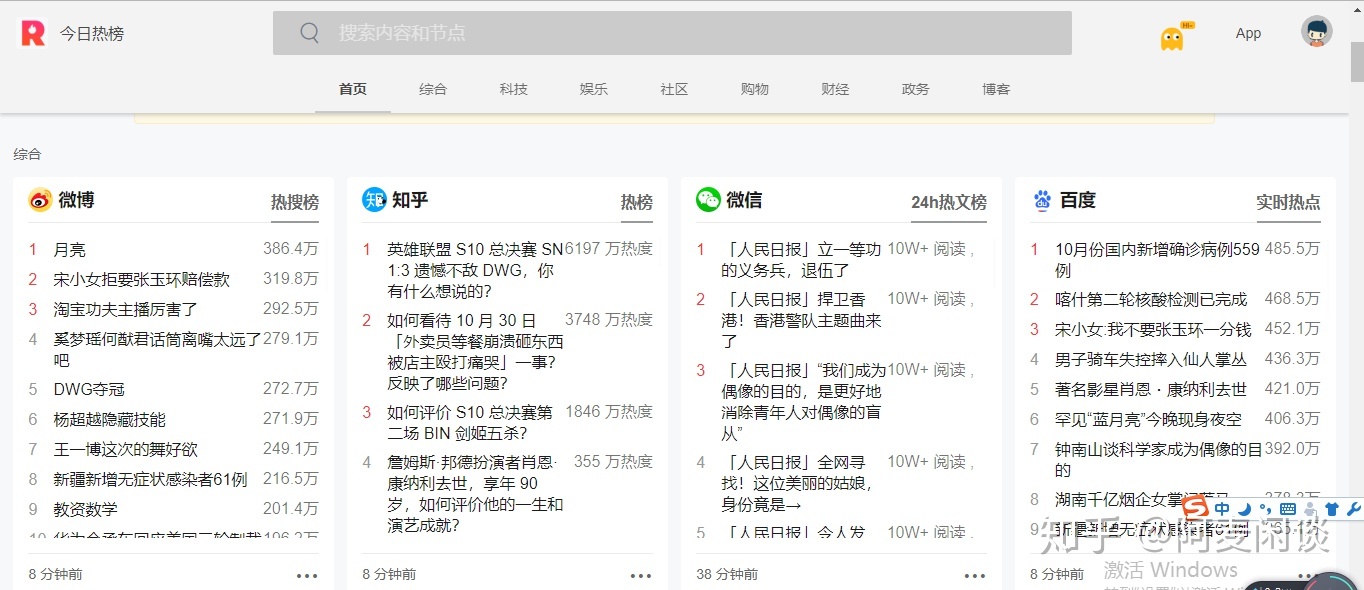
Task: Open WeChat article 香港警队主题曲来了
Action: [x=802, y=320]
